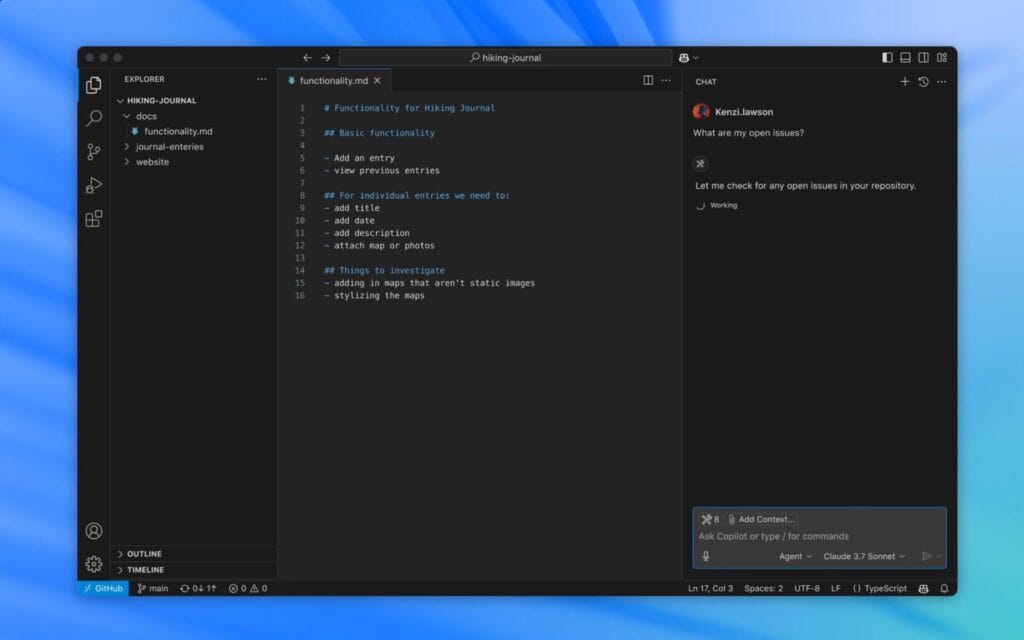
Task: Click the hiking-journal command center search
Action: (505, 57)
